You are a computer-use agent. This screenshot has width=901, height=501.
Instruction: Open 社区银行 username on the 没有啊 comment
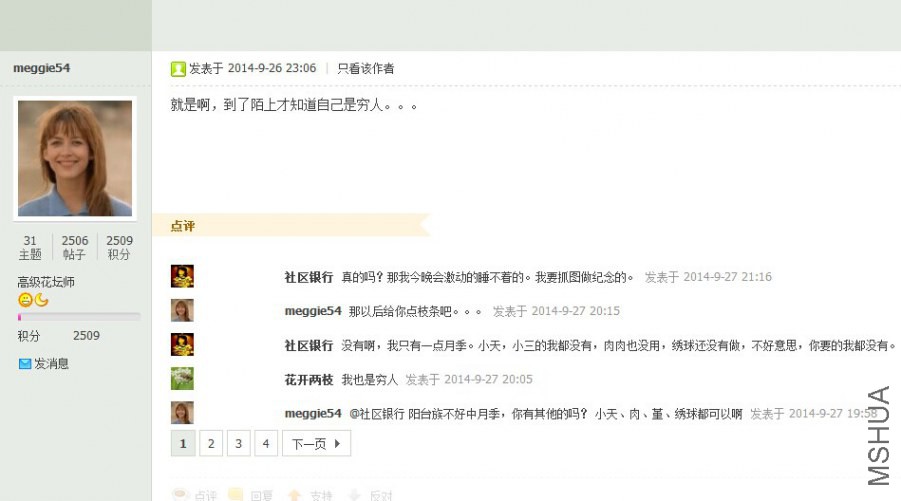pos(309,346)
